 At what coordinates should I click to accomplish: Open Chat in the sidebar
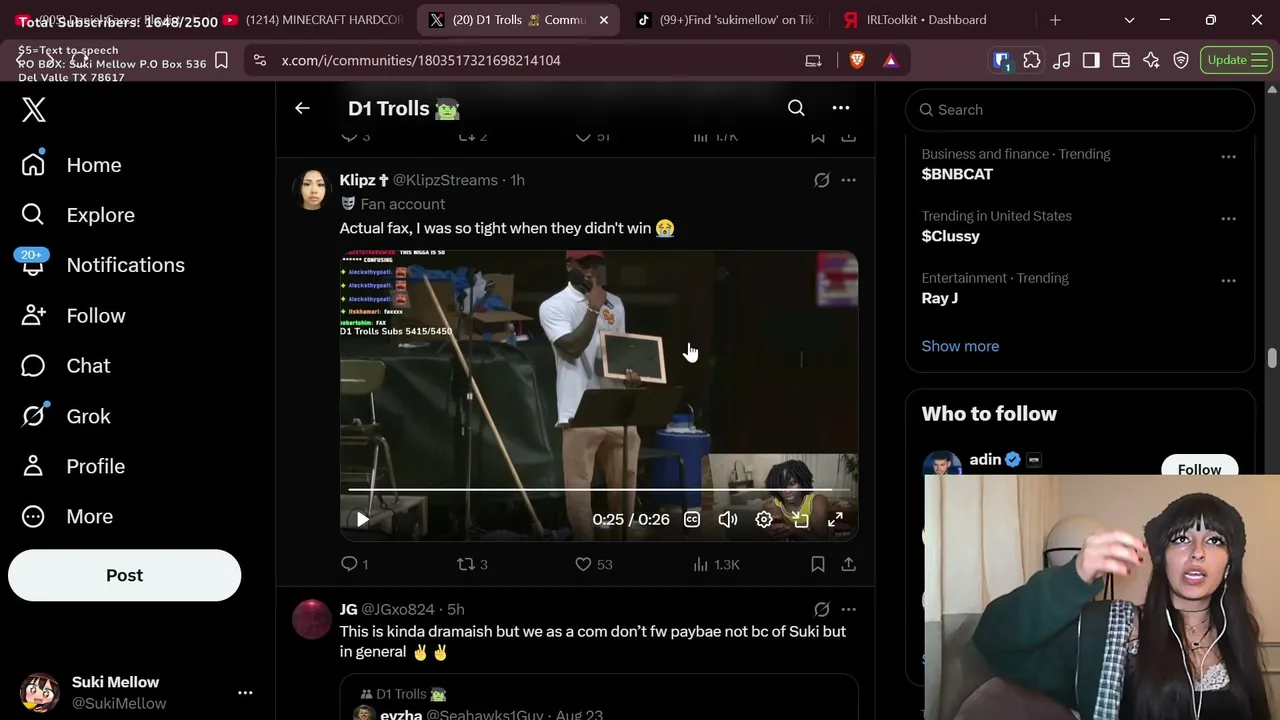(66, 366)
